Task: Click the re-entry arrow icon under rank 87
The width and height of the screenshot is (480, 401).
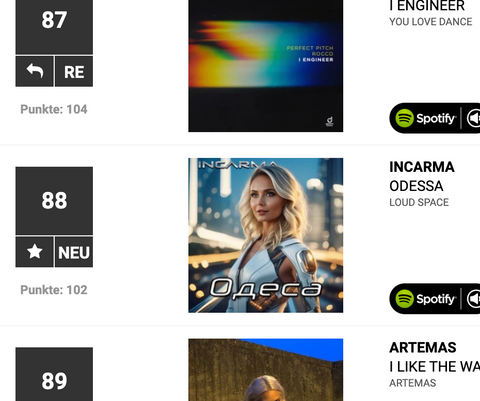Action: pyautogui.click(x=34, y=71)
